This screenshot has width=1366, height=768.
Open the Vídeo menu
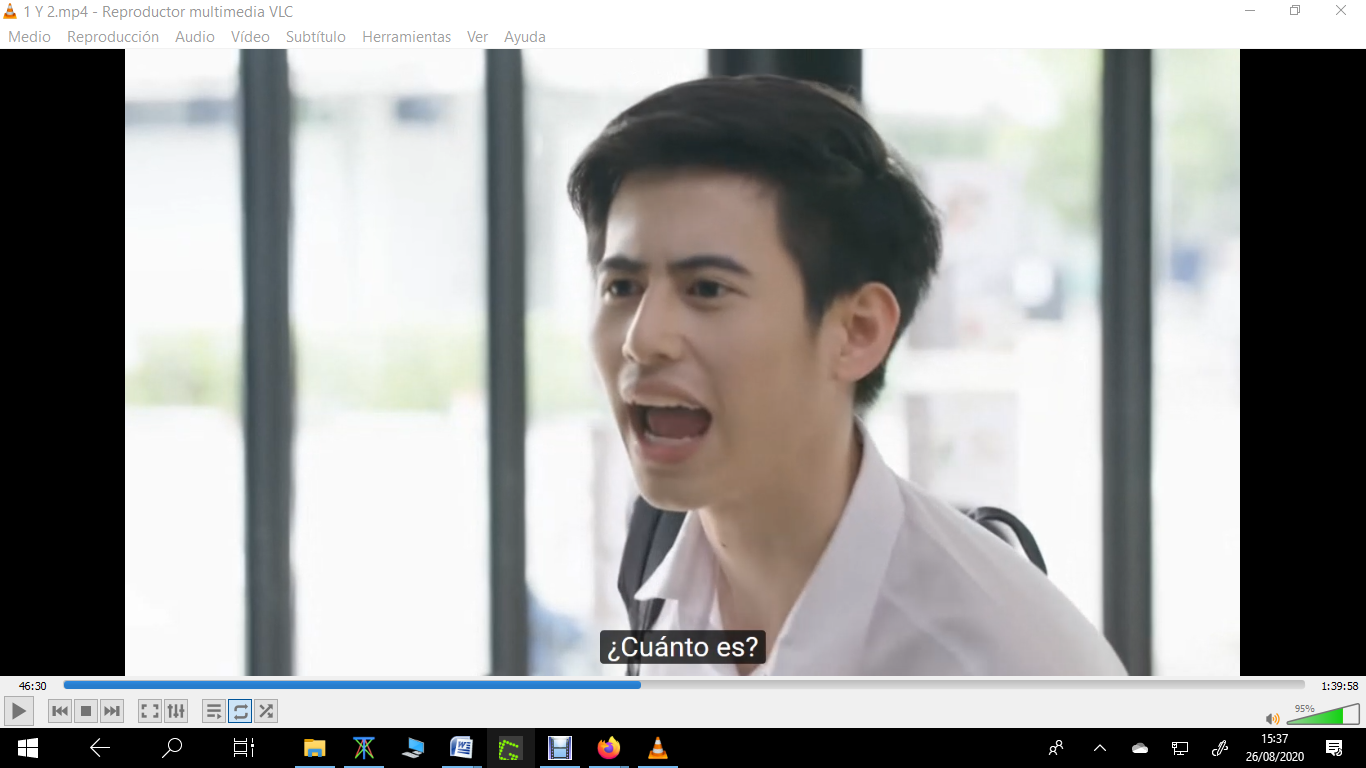pyautogui.click(x=250, y=37)
